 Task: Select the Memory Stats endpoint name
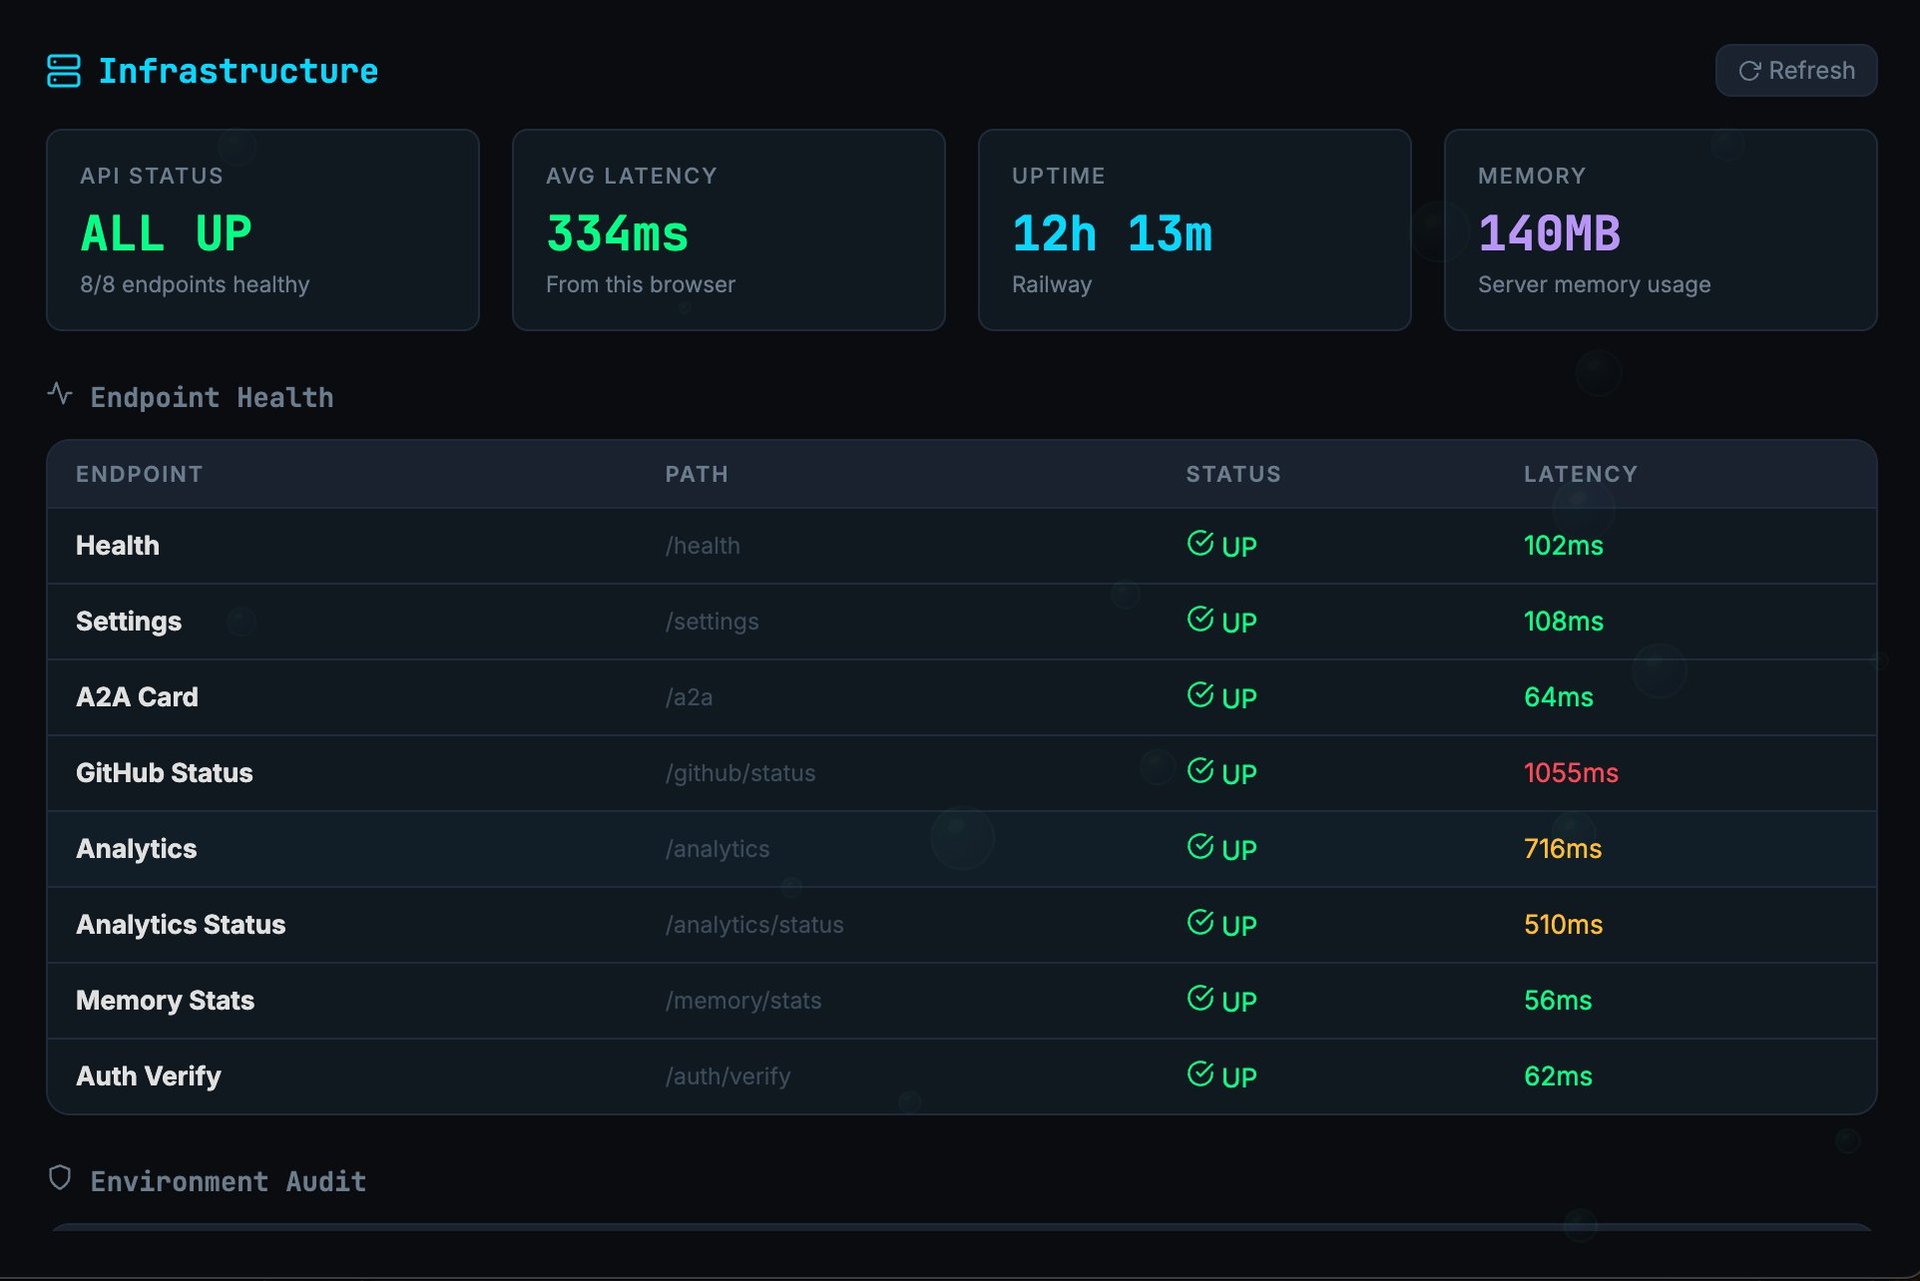[x=165, y=1001]
